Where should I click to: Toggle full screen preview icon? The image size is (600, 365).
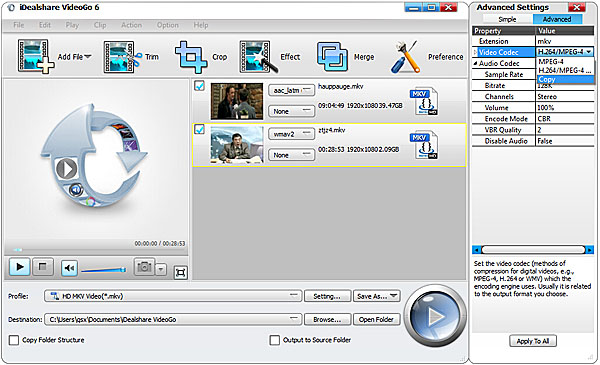[181, 272]
